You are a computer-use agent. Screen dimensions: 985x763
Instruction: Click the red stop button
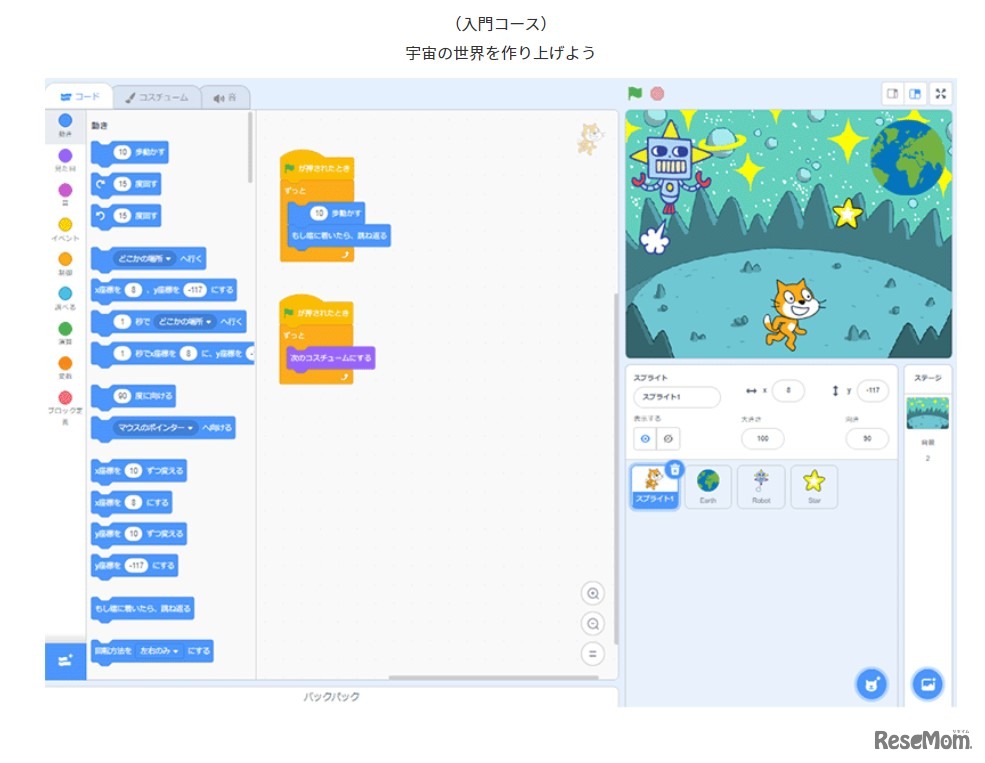pos(657,94)
